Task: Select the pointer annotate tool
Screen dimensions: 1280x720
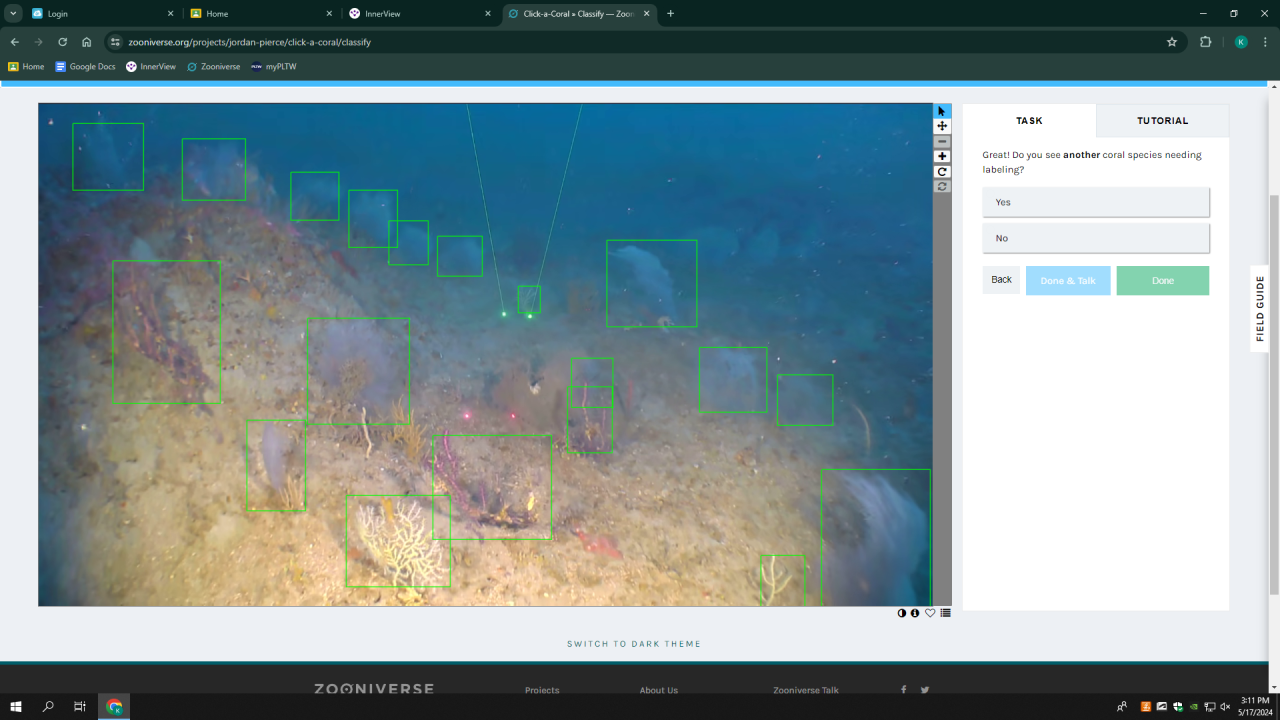Action: 942,111
